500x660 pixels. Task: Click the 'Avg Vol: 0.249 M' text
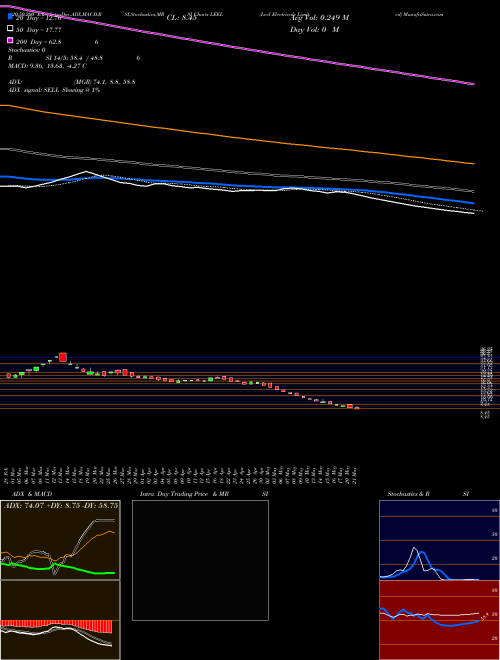point(319,18)
